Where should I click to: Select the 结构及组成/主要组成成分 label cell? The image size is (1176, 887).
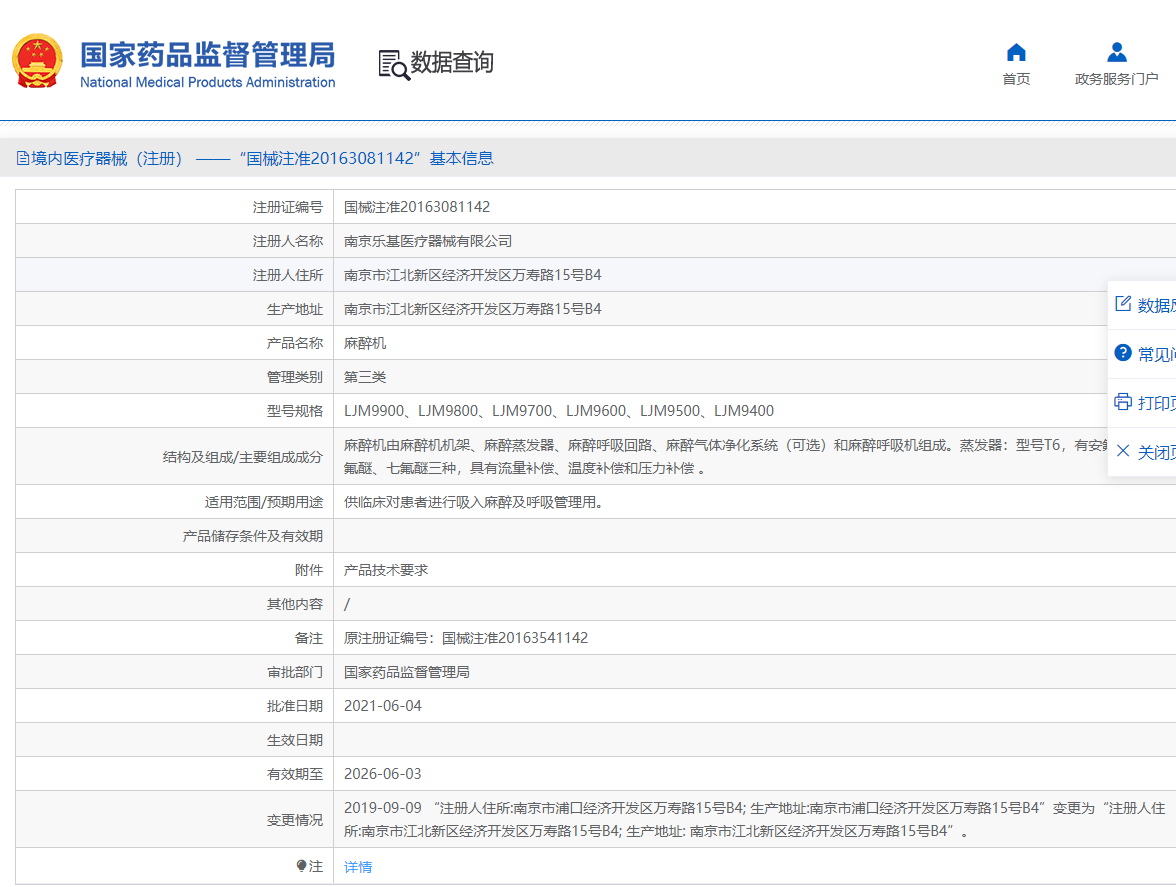click(175, 456)
